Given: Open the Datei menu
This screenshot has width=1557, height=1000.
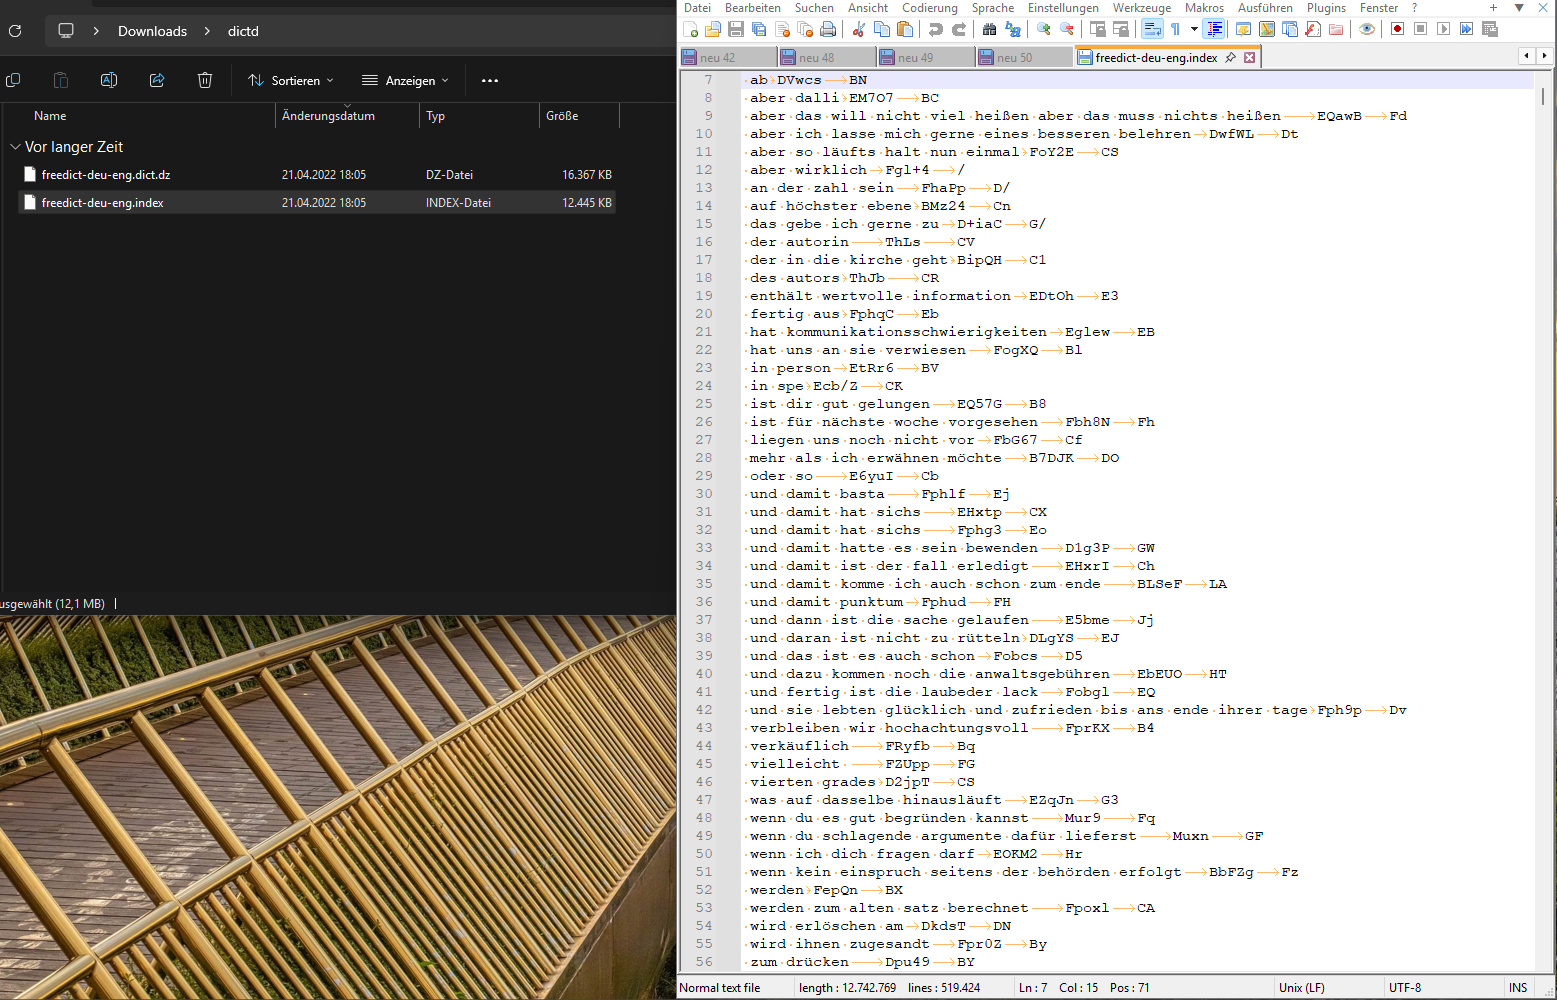Looking at the screenshot, I should 697,8.
